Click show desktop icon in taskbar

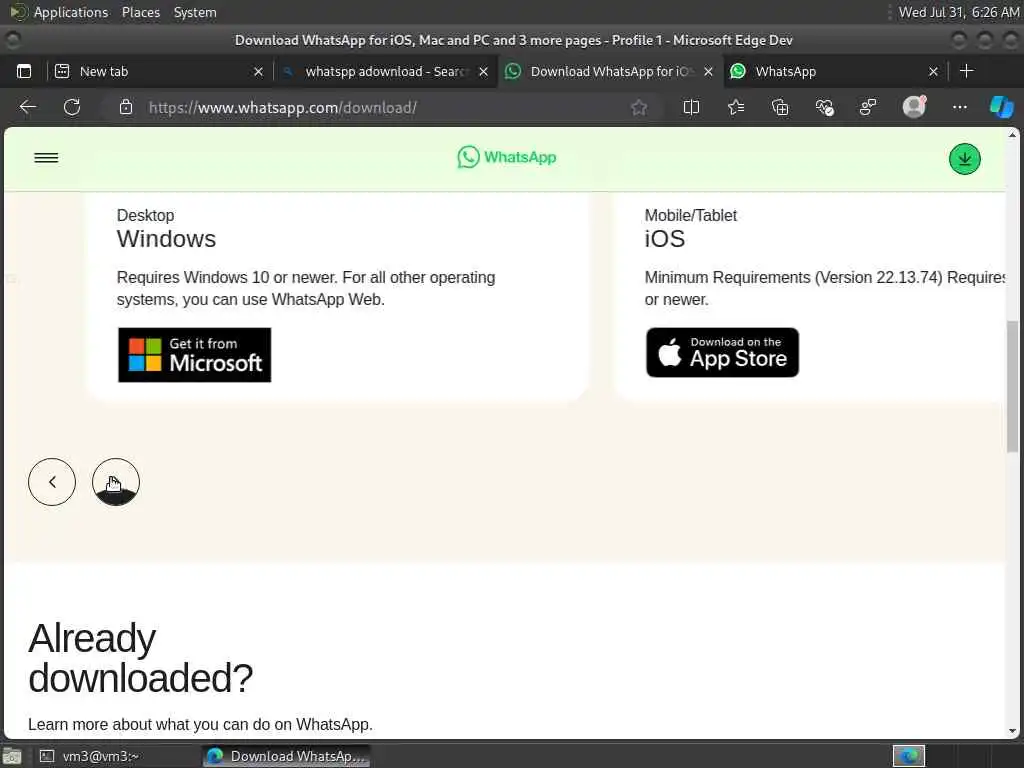click(12, 756)
